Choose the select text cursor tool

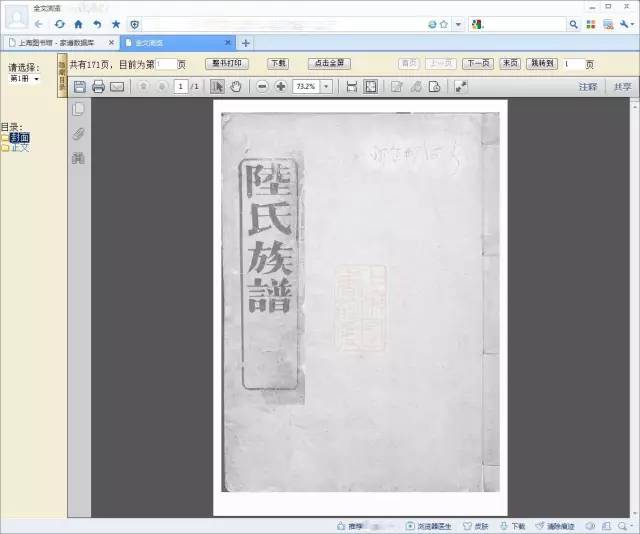click(217, 87)
